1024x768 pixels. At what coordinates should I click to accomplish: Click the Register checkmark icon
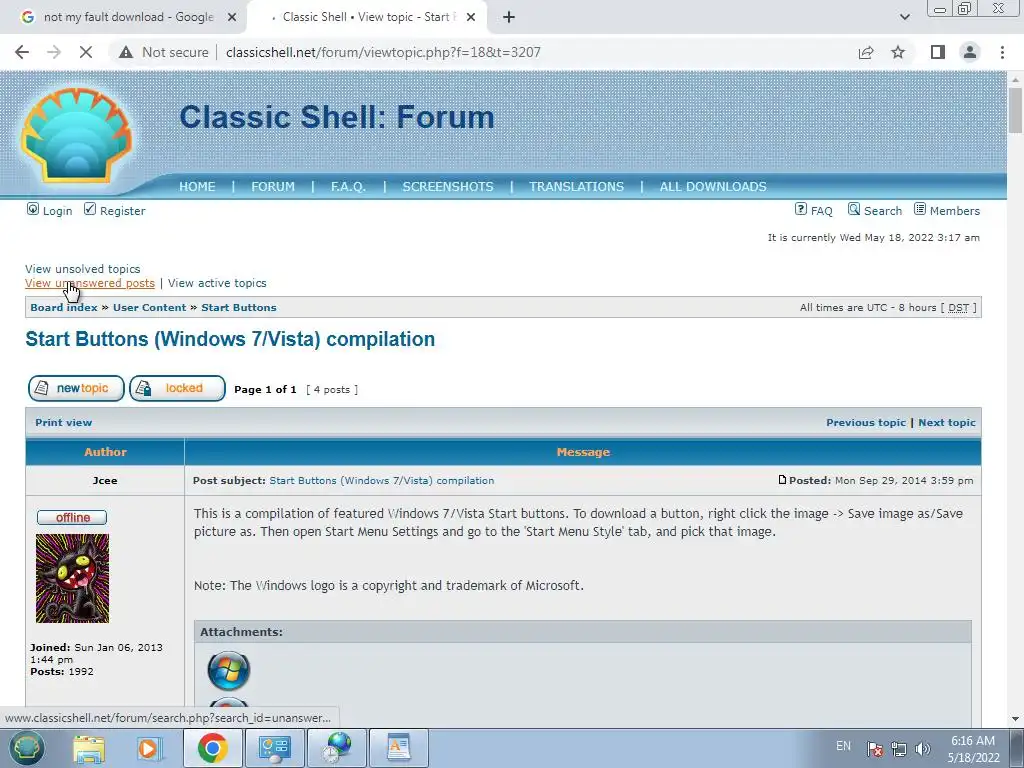click(x=90, y=209)
